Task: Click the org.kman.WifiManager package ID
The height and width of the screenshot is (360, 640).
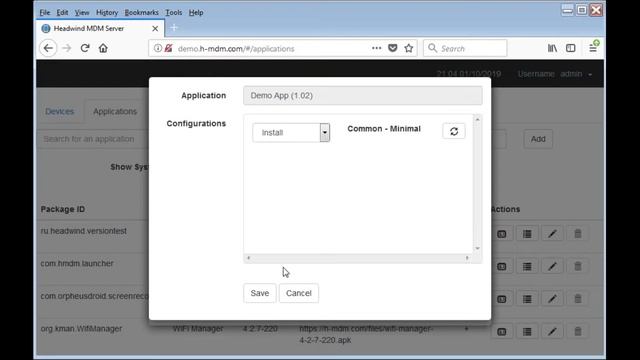Action: 81,329
